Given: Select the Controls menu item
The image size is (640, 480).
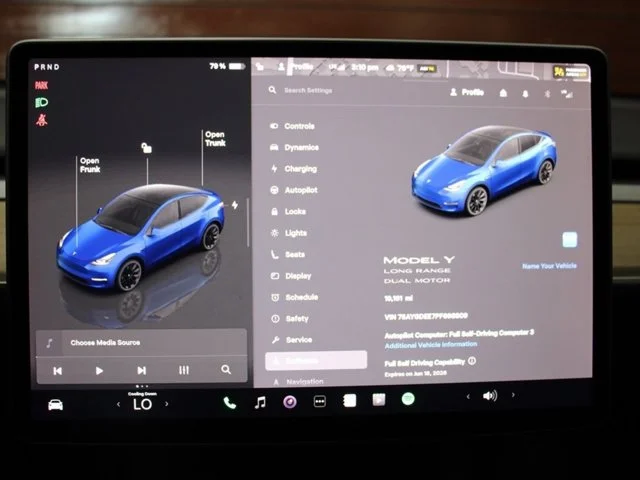Looking at the screenshot, I should (x=293, y=126).
